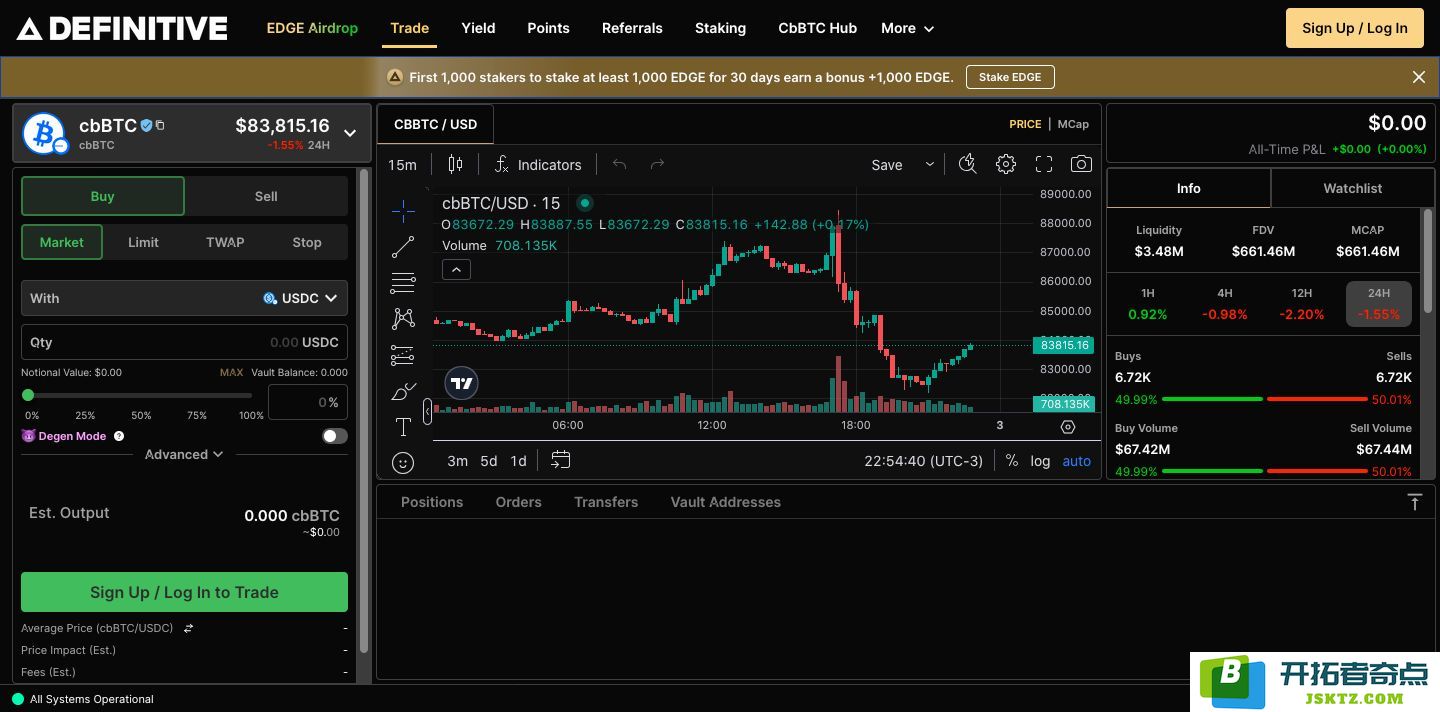This screenshot has width=1440, height=712.
Task: Open the date range picker icon
Action: pyautogui.click(x=561, y=460)
